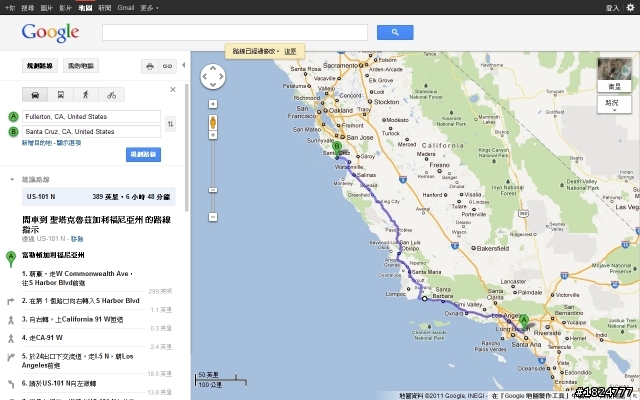Select driving directions car icon
Screen dimensions: 640x400
pos(35,95)
